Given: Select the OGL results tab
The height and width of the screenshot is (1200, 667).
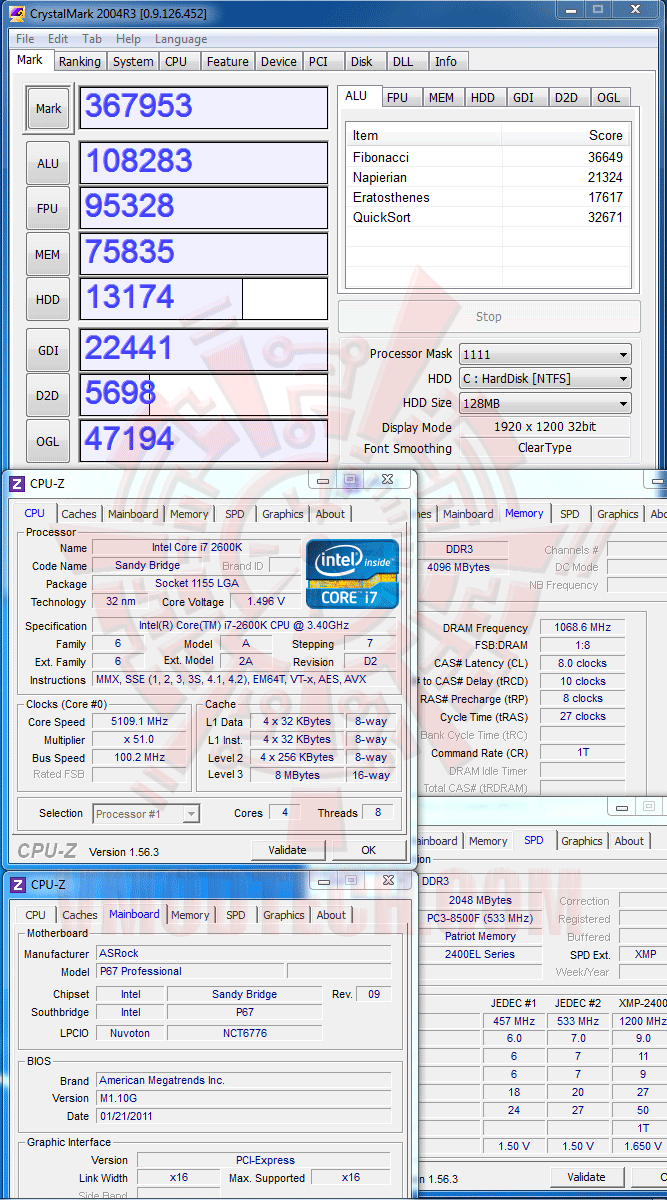Looking at the screenshot, I should (608, 97).
